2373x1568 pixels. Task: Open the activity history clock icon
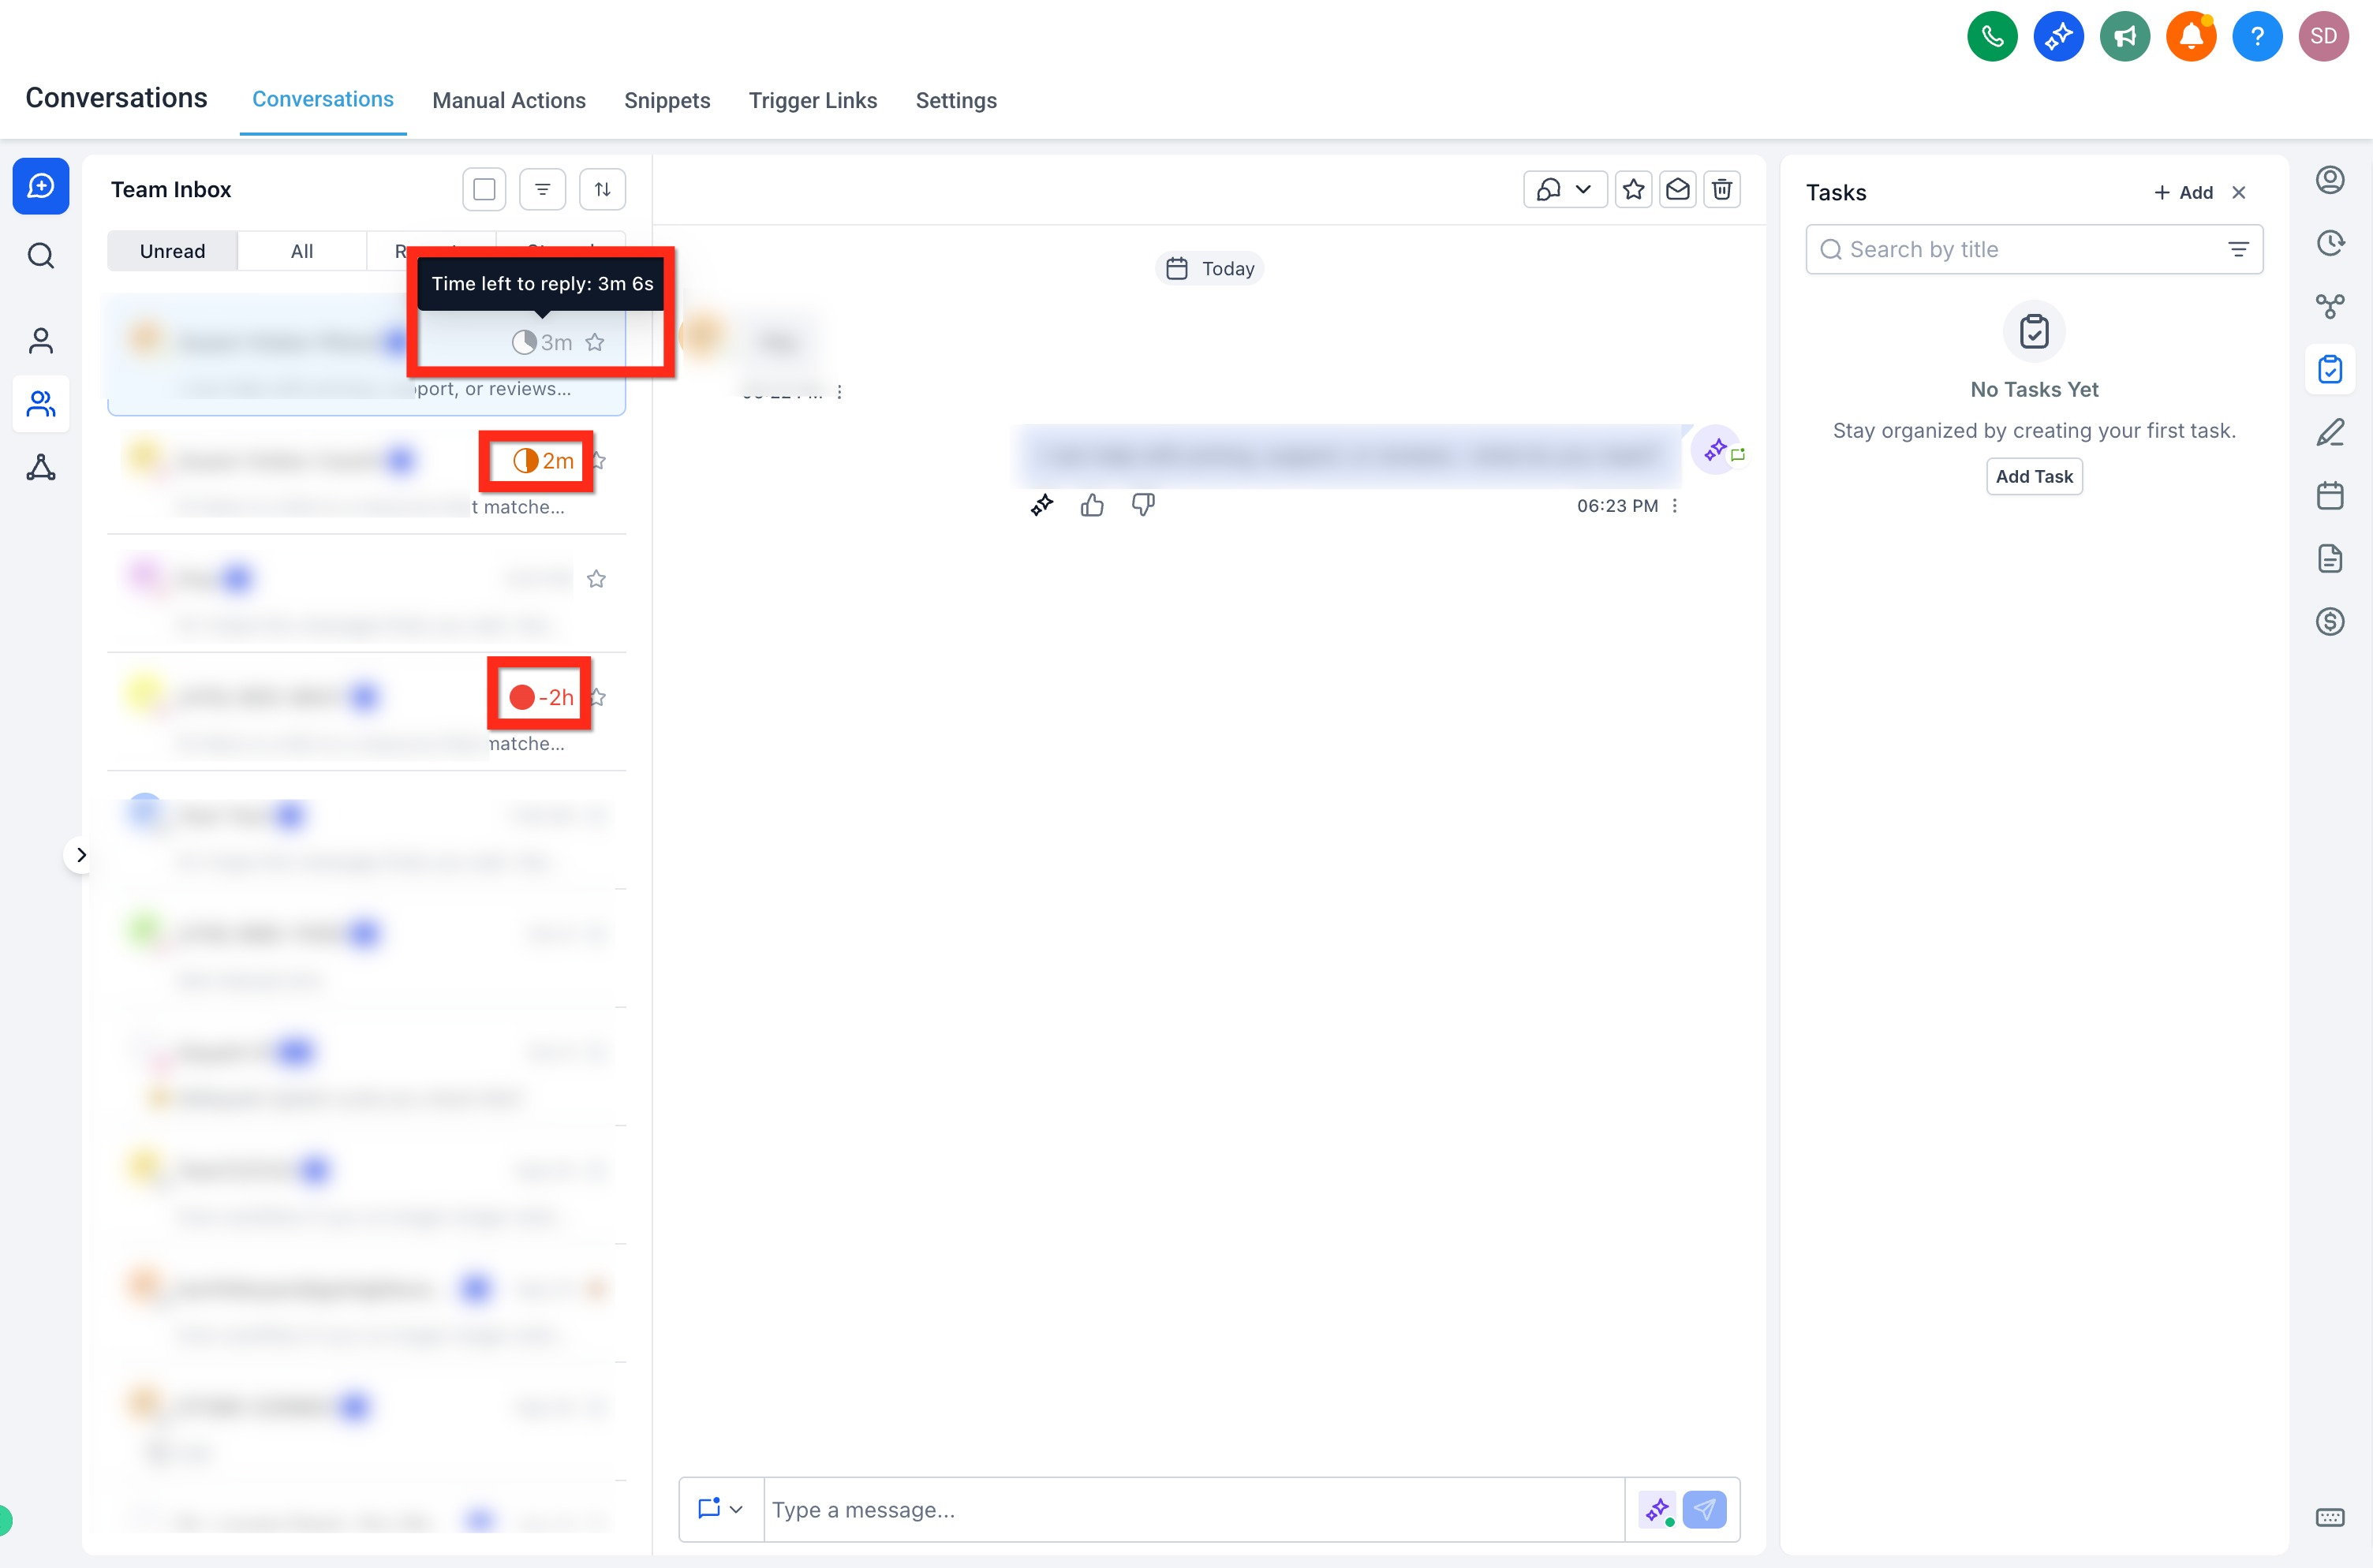(2330, 243)
